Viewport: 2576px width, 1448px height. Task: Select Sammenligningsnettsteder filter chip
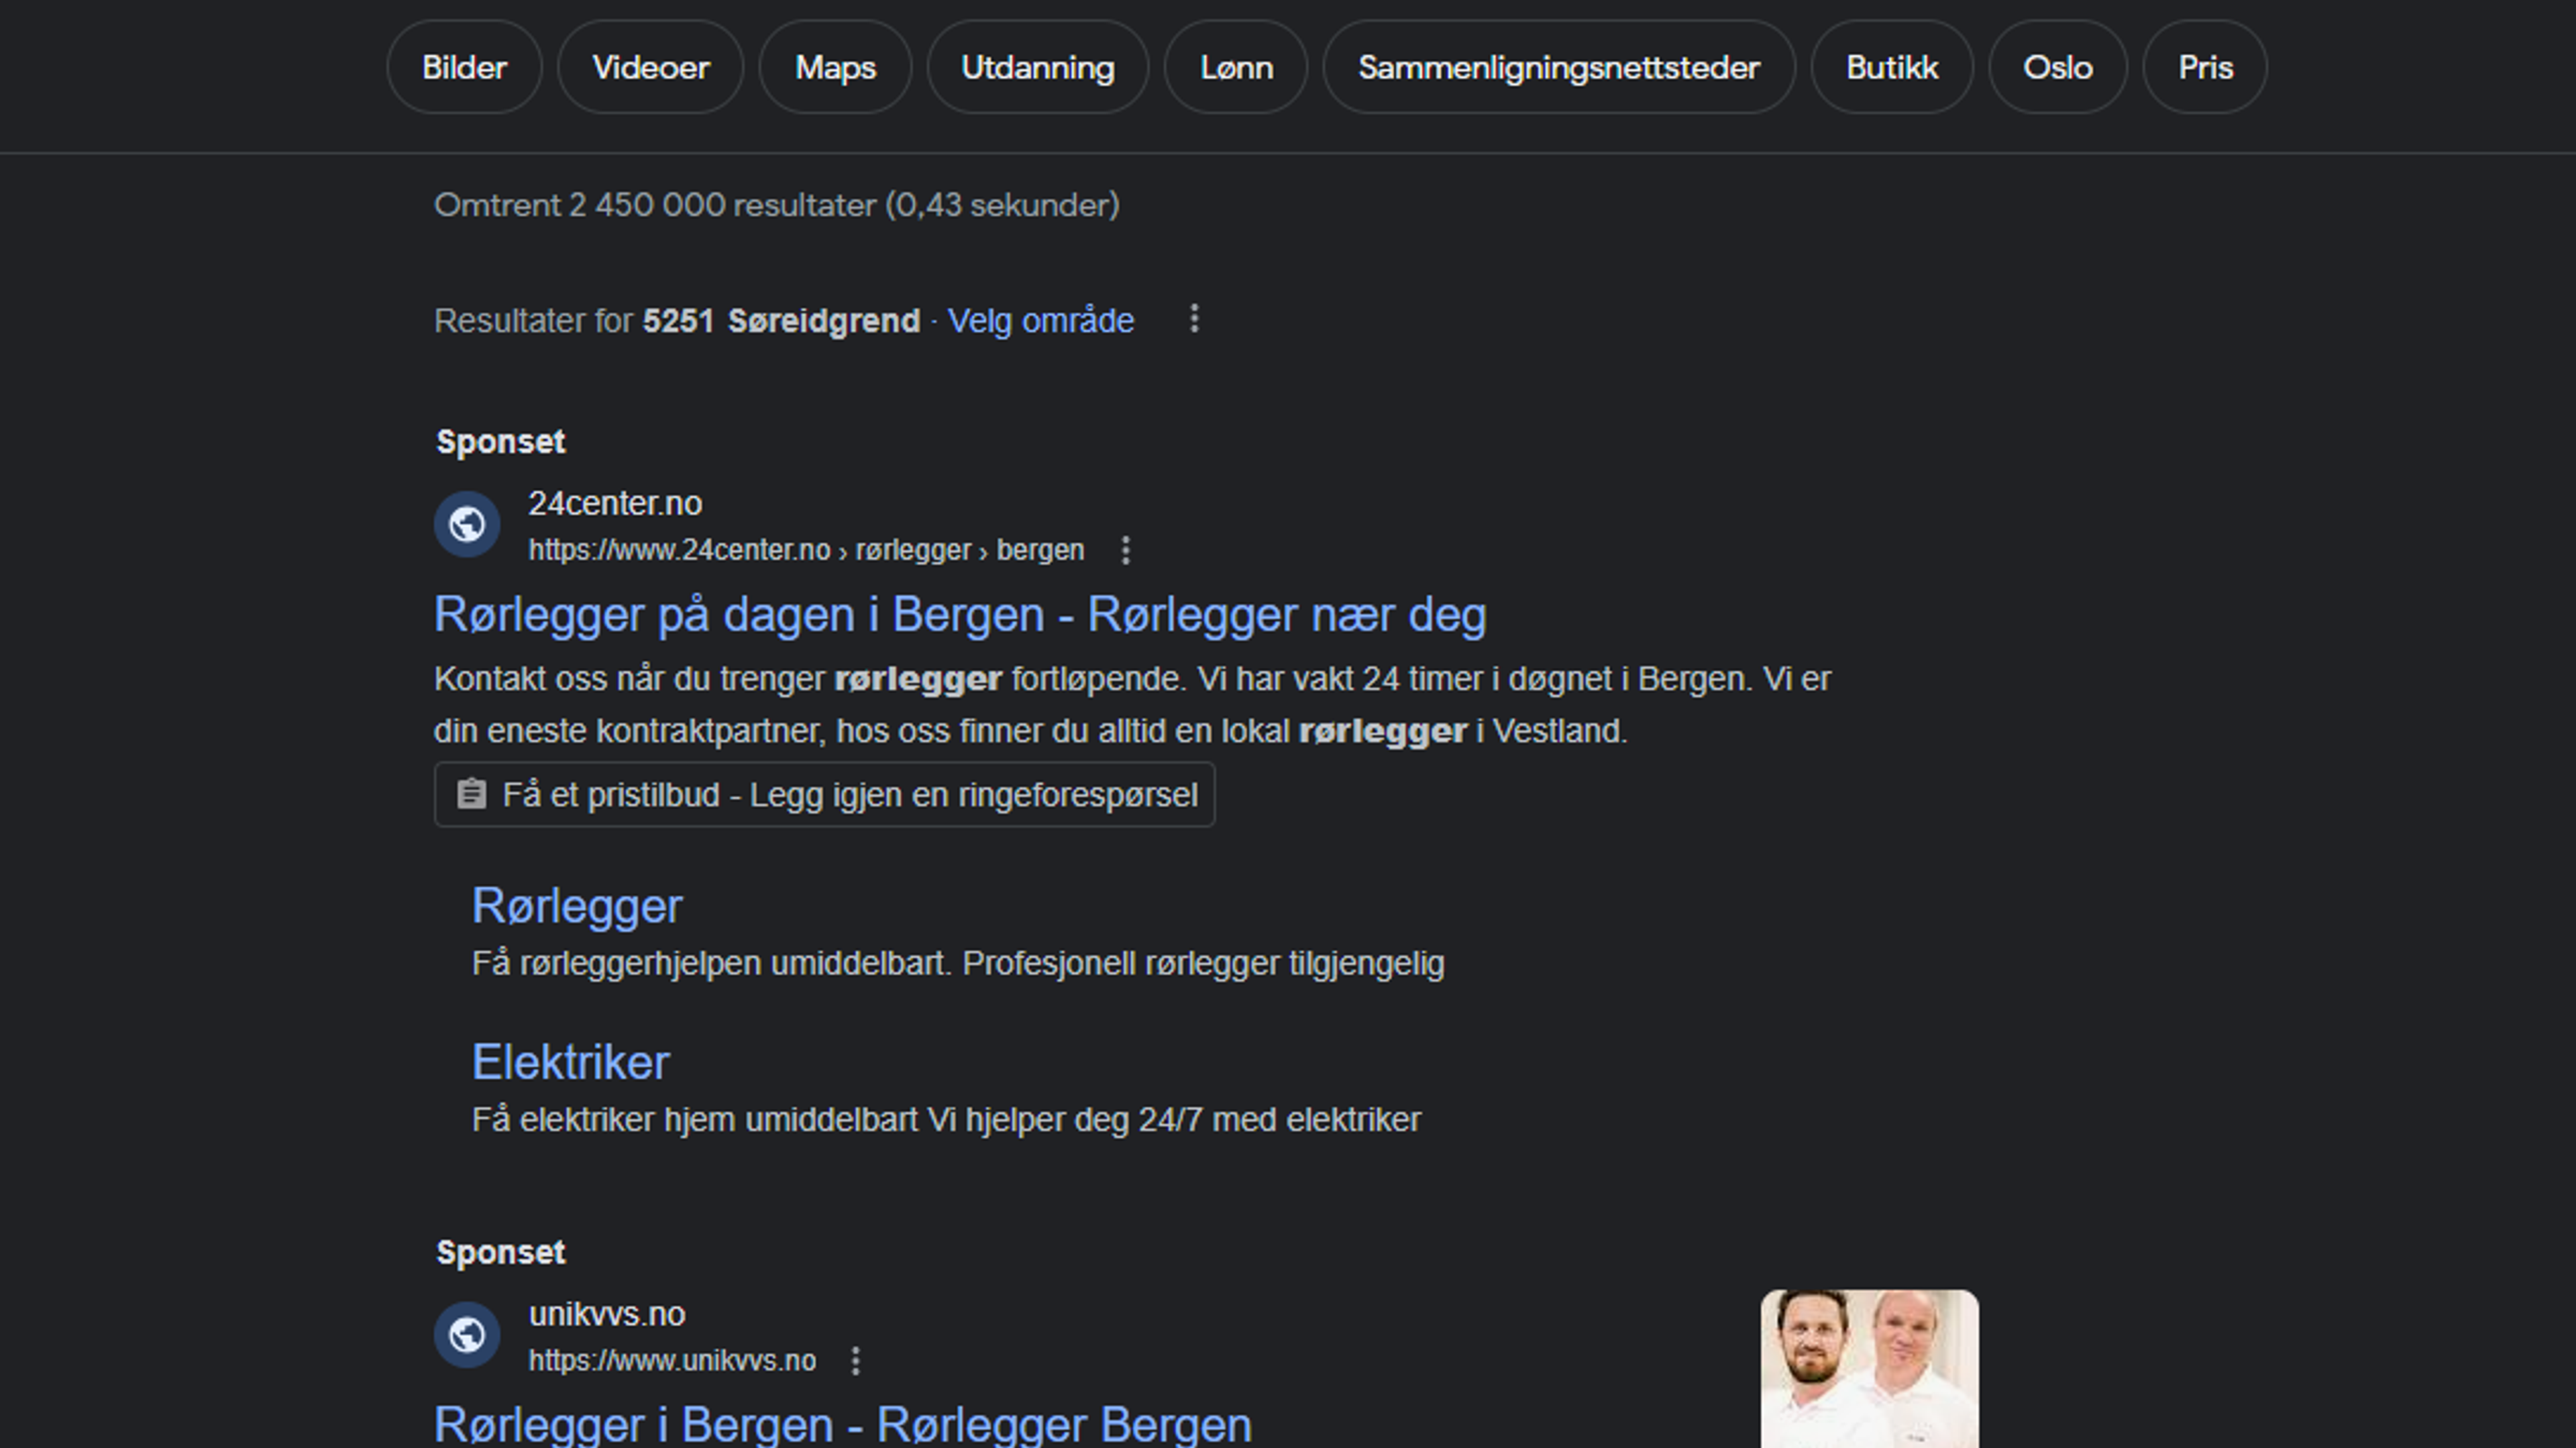pos(1558,68)
